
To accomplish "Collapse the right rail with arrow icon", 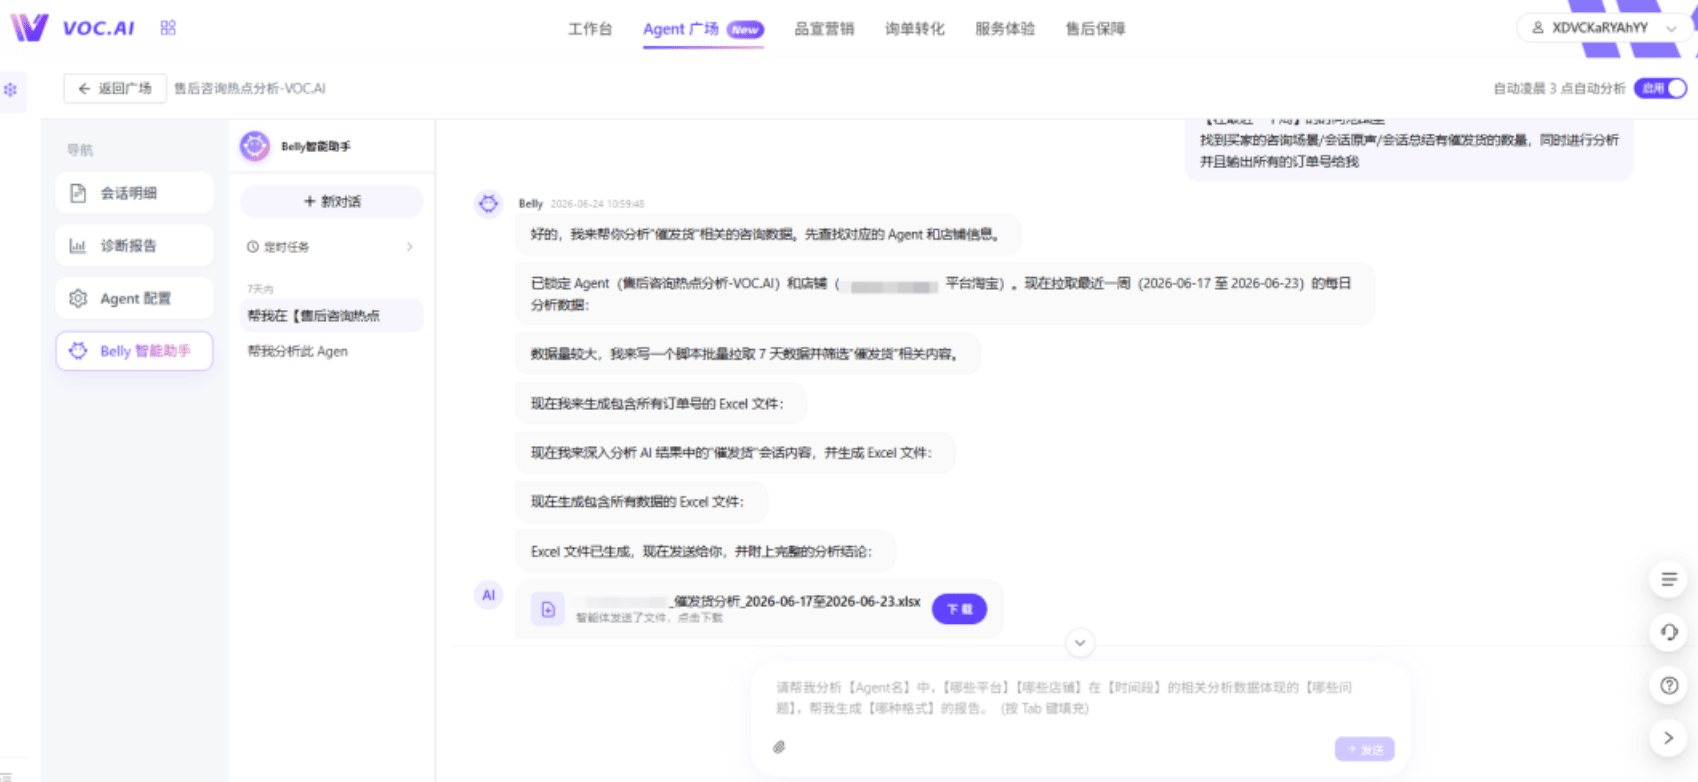I will 1669,738.
